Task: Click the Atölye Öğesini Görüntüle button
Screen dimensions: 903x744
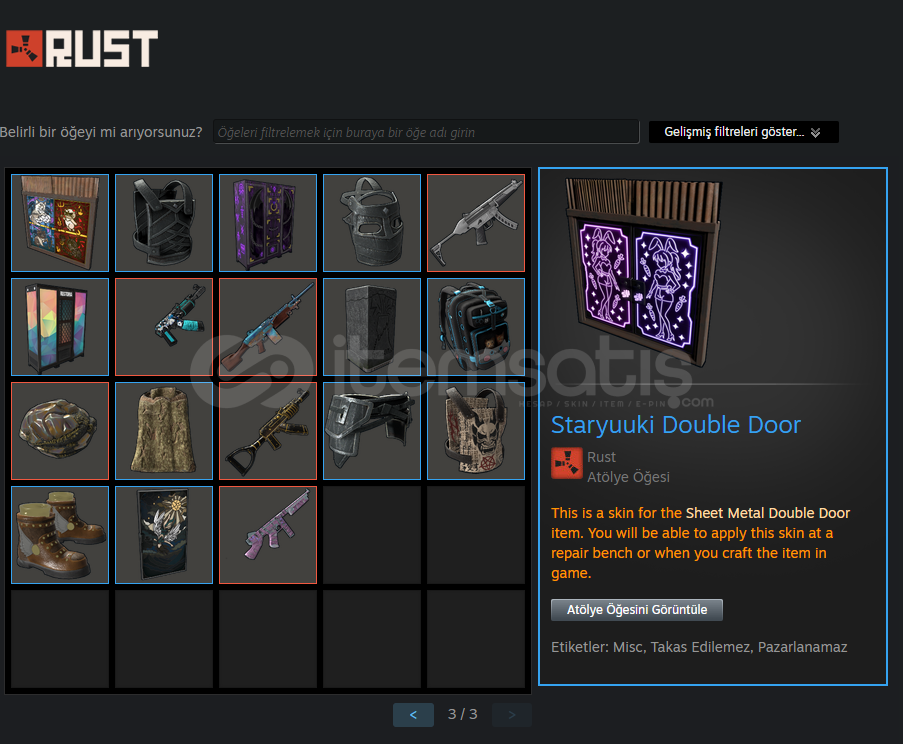Action: pos(637,610)
